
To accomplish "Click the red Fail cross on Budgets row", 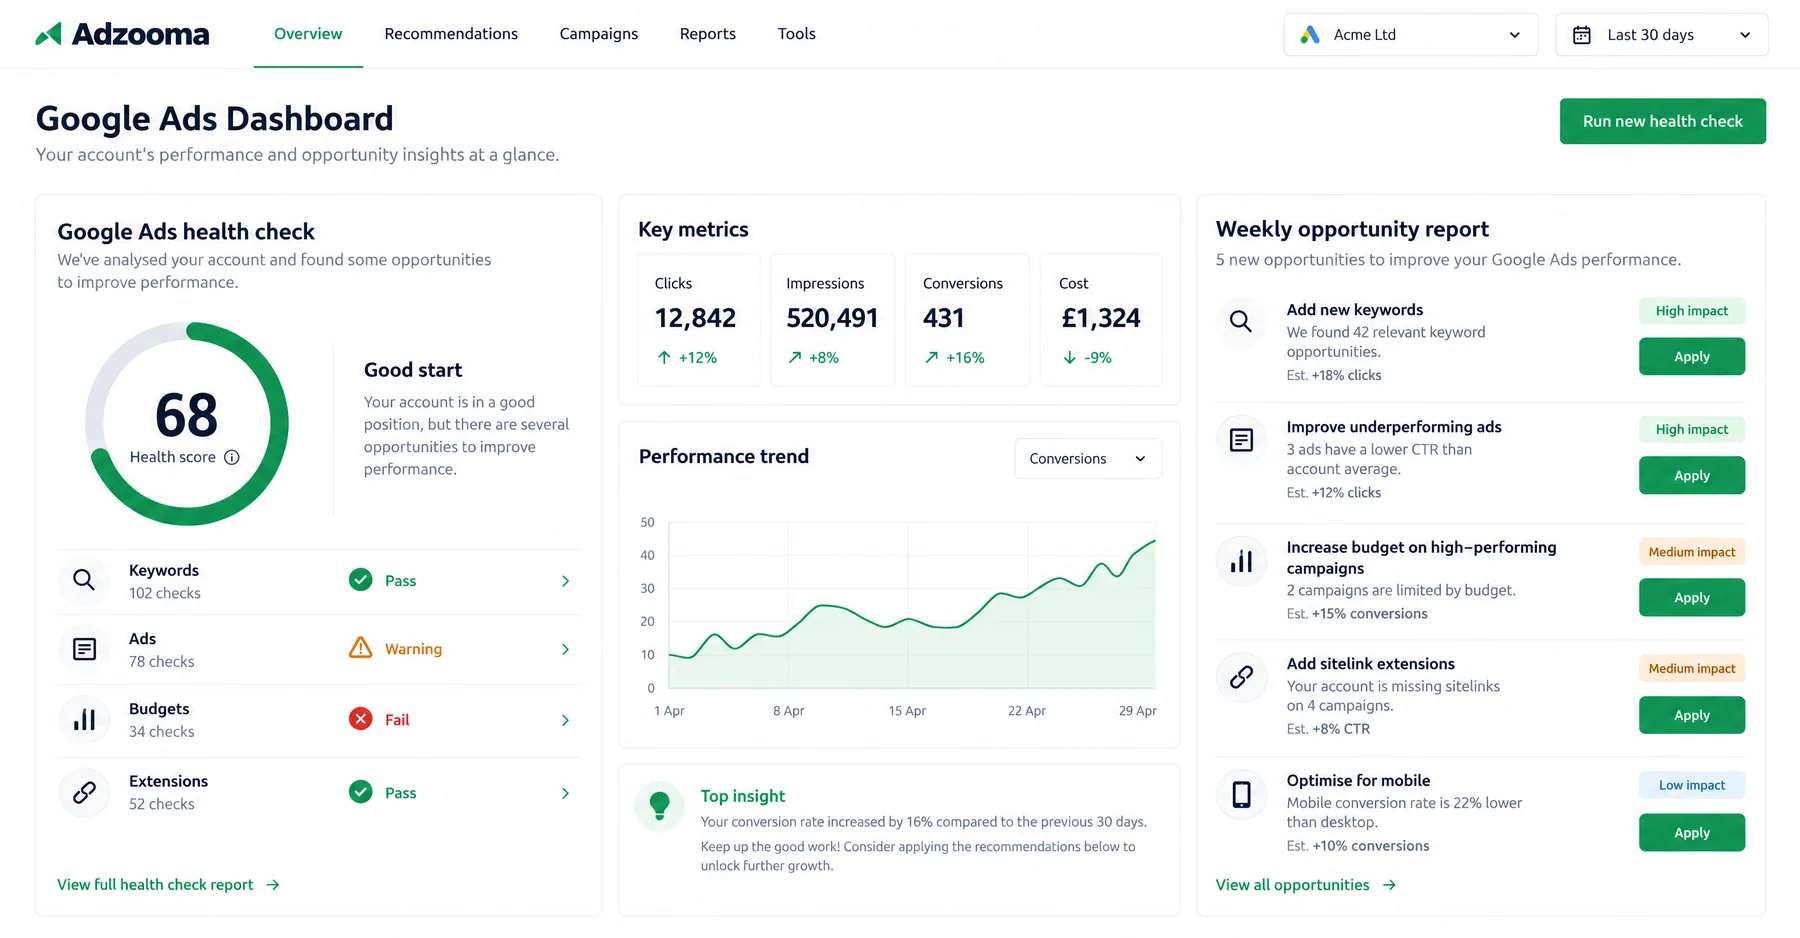I will pyautogui.click(x=361, y=719).
